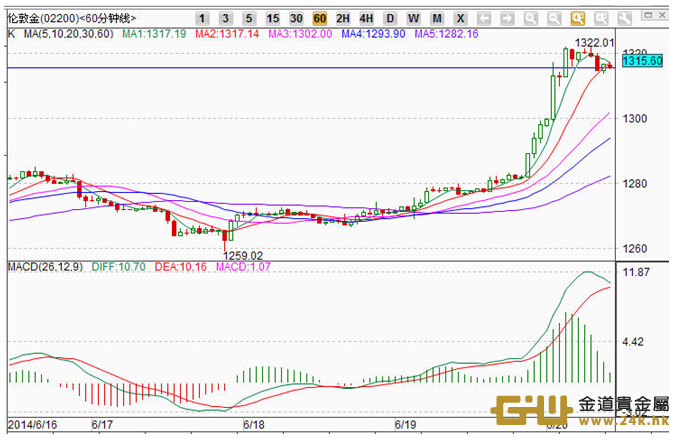
Task: Click the 1322.01 high price marker
Action: [593, 42]
